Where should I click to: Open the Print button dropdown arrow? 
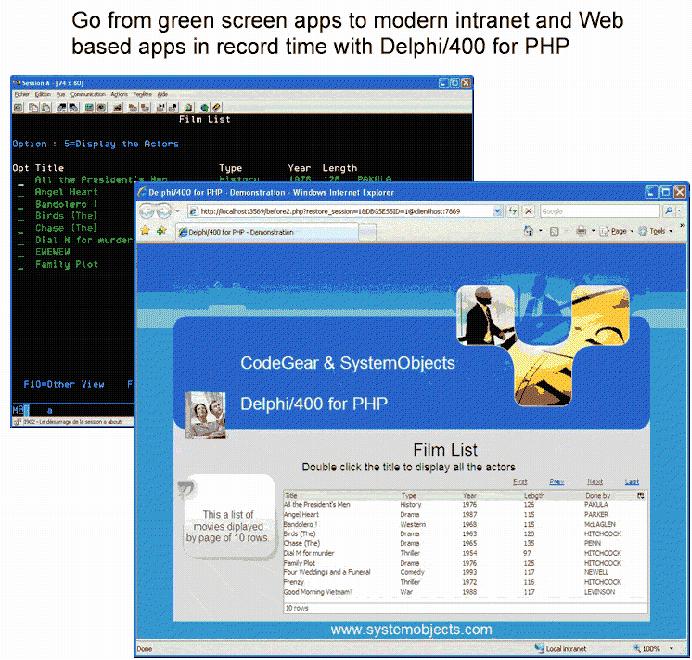tap(593, 231)
